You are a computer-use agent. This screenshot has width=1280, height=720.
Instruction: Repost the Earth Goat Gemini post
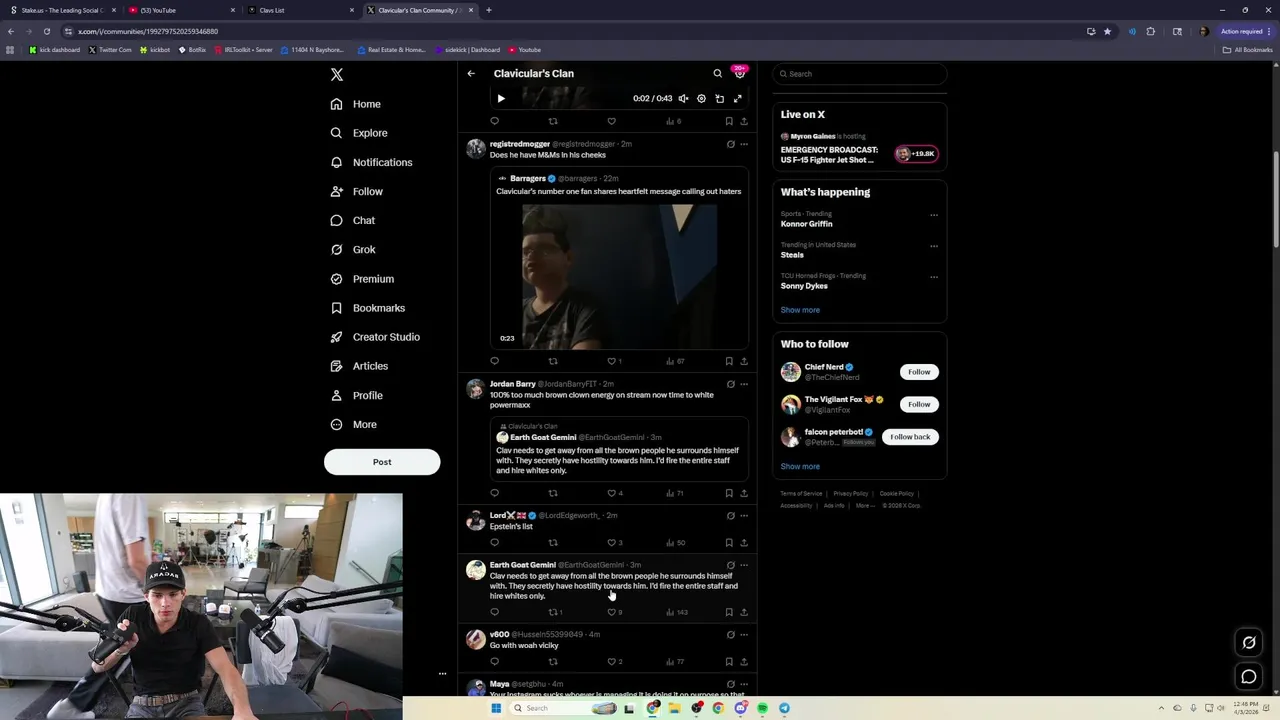[x=555, y=612]
